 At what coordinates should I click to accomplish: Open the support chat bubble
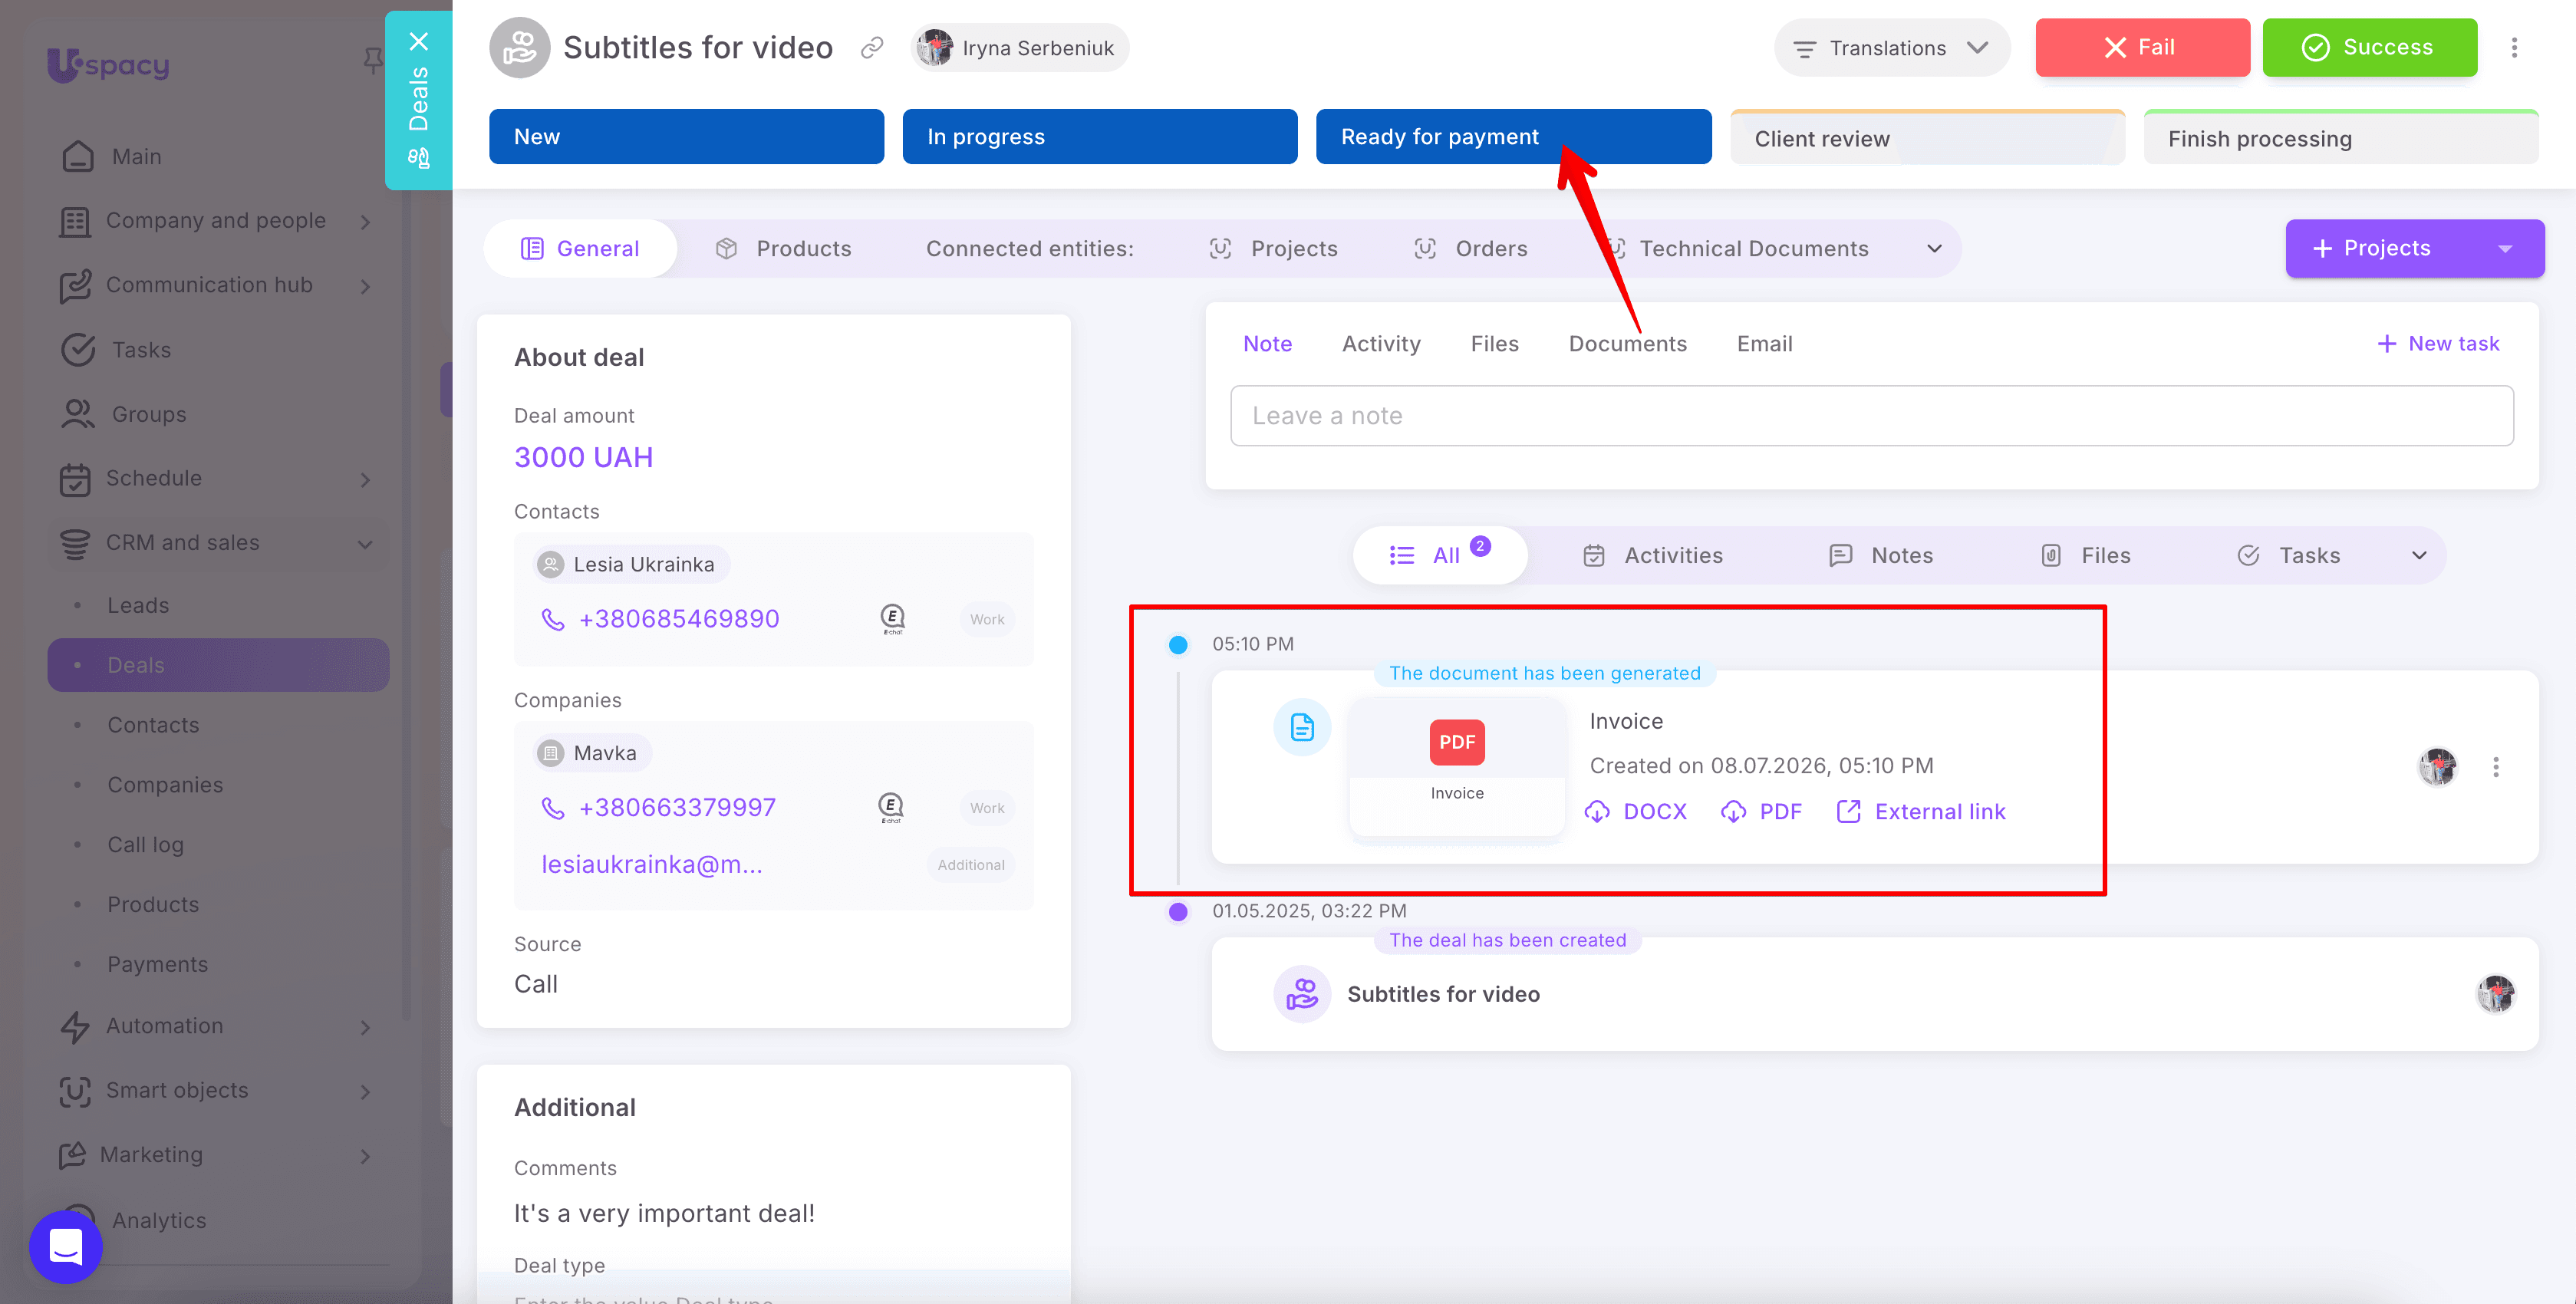point(66,1246)
